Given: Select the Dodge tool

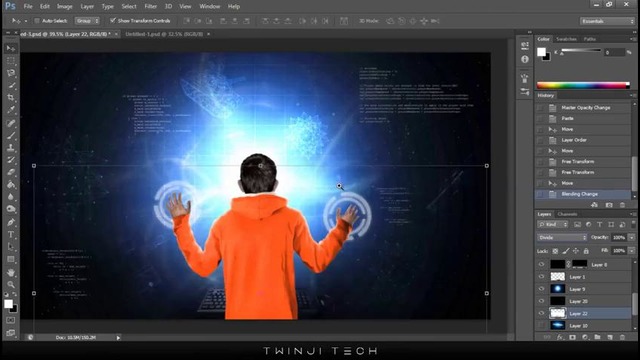Looking at the screenshot, I should click(x=11, y=209).
